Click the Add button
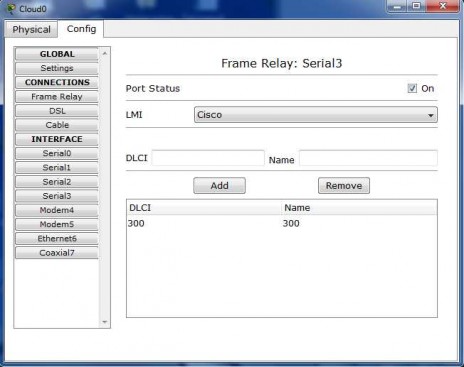The height and width of the screenshot is (367, 464). (219, 186)
